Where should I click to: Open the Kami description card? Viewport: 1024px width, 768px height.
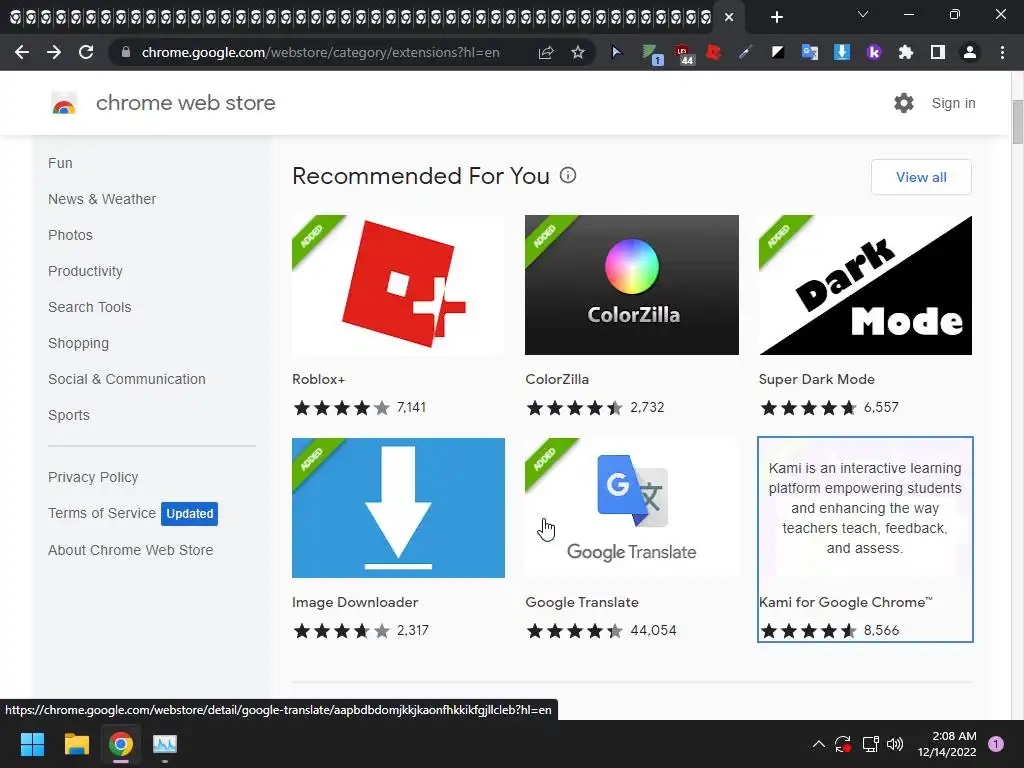[865, 507]
